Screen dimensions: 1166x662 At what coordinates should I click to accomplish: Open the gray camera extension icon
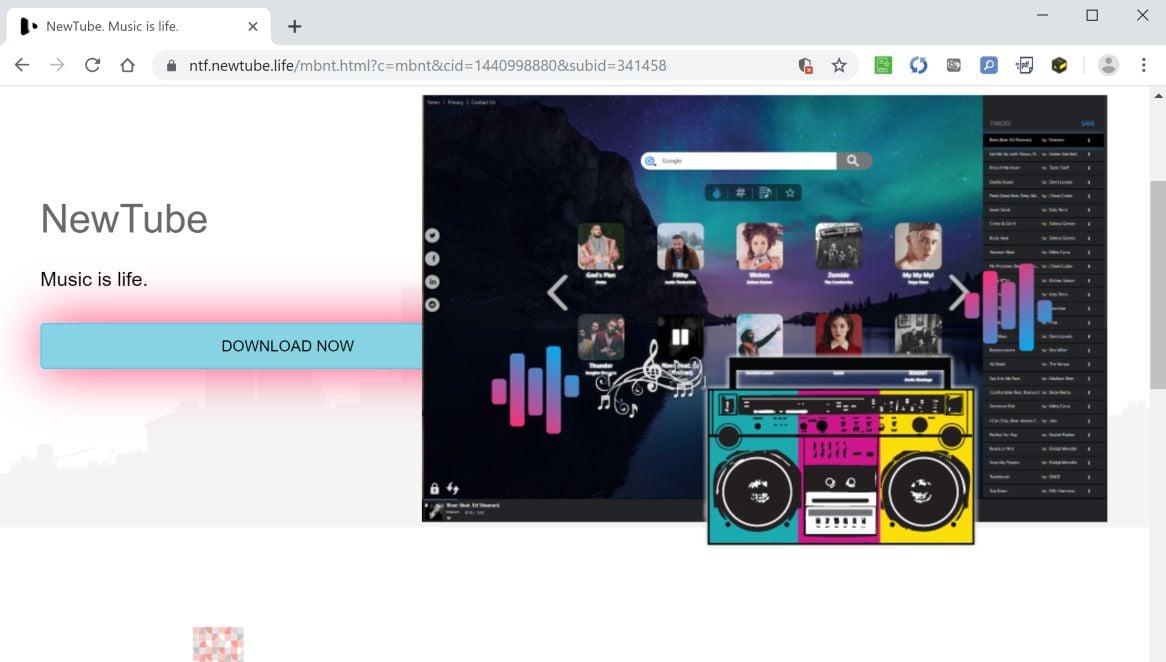tap(953, 65)
